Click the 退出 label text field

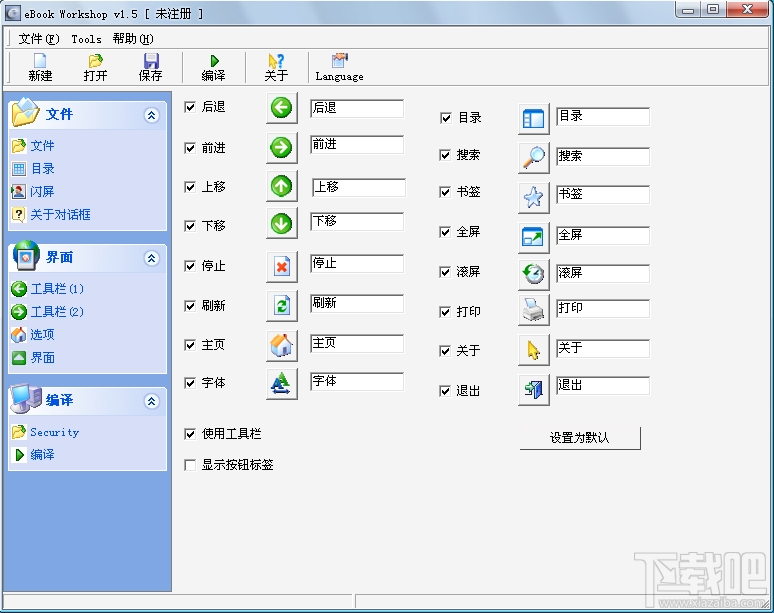[603, 385]
